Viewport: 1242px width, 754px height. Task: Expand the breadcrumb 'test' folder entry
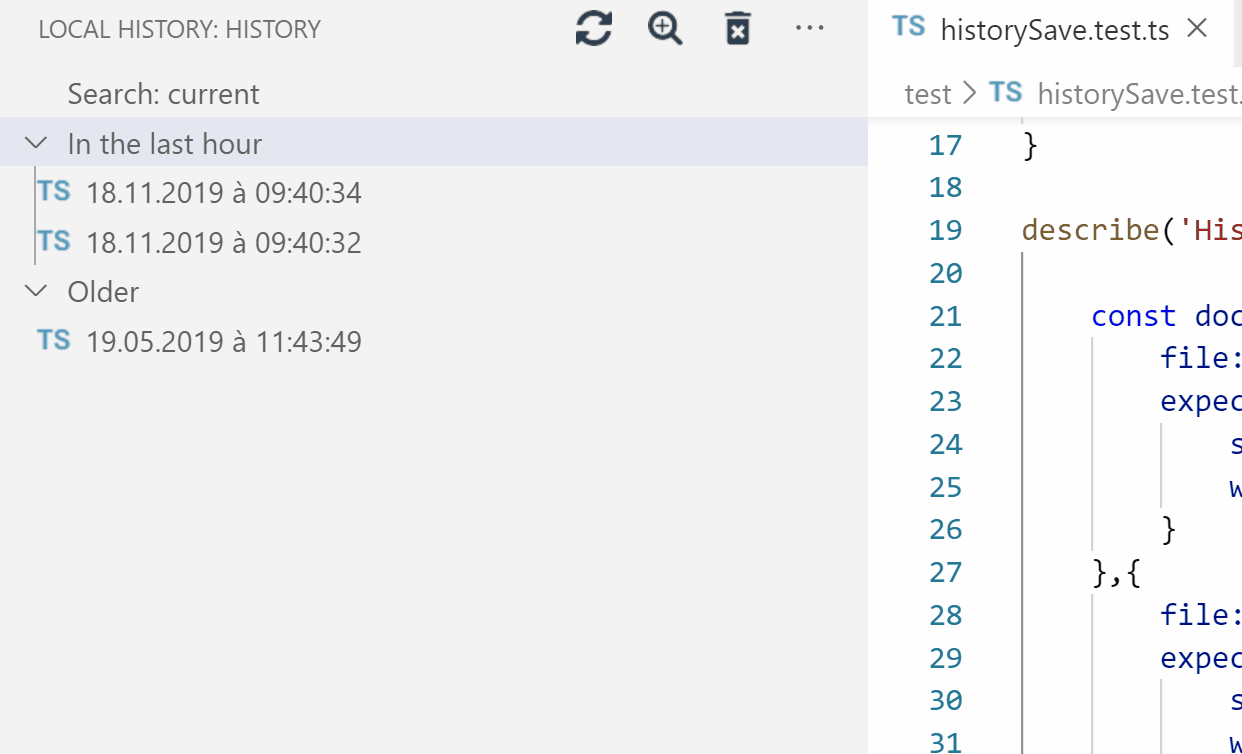tap(928, 93)
